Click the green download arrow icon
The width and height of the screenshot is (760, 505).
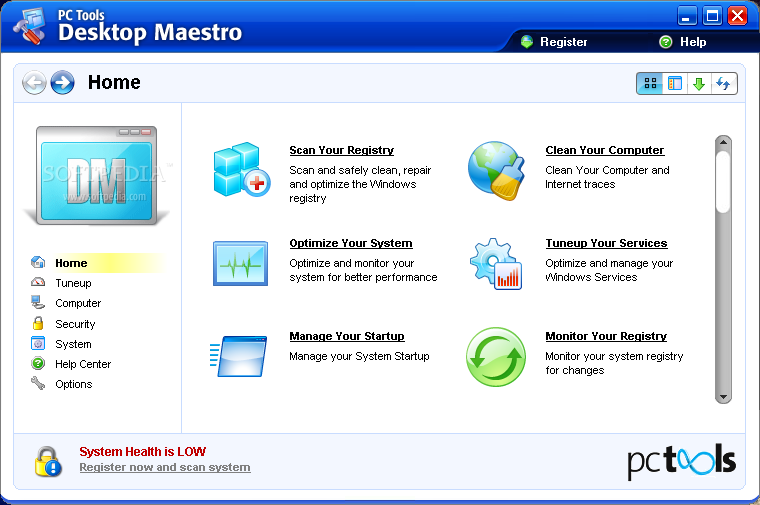pos(699,83)
